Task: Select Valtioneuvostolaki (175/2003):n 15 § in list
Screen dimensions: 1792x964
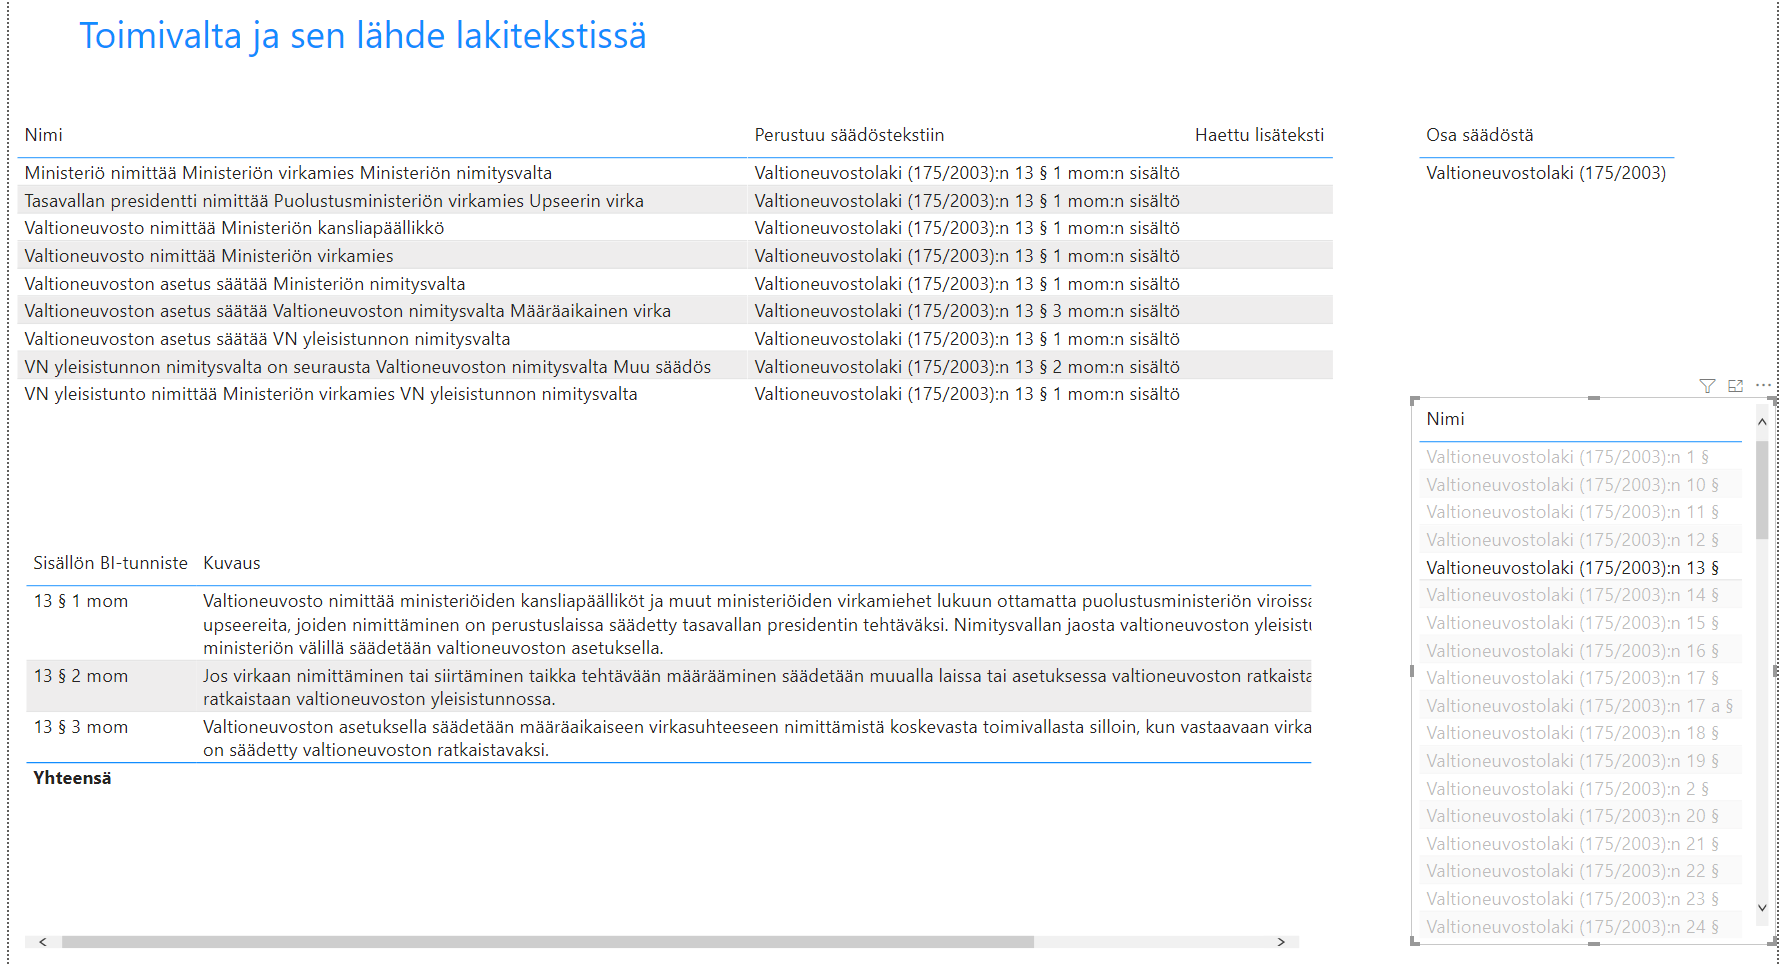Action: coord(1572,623)
